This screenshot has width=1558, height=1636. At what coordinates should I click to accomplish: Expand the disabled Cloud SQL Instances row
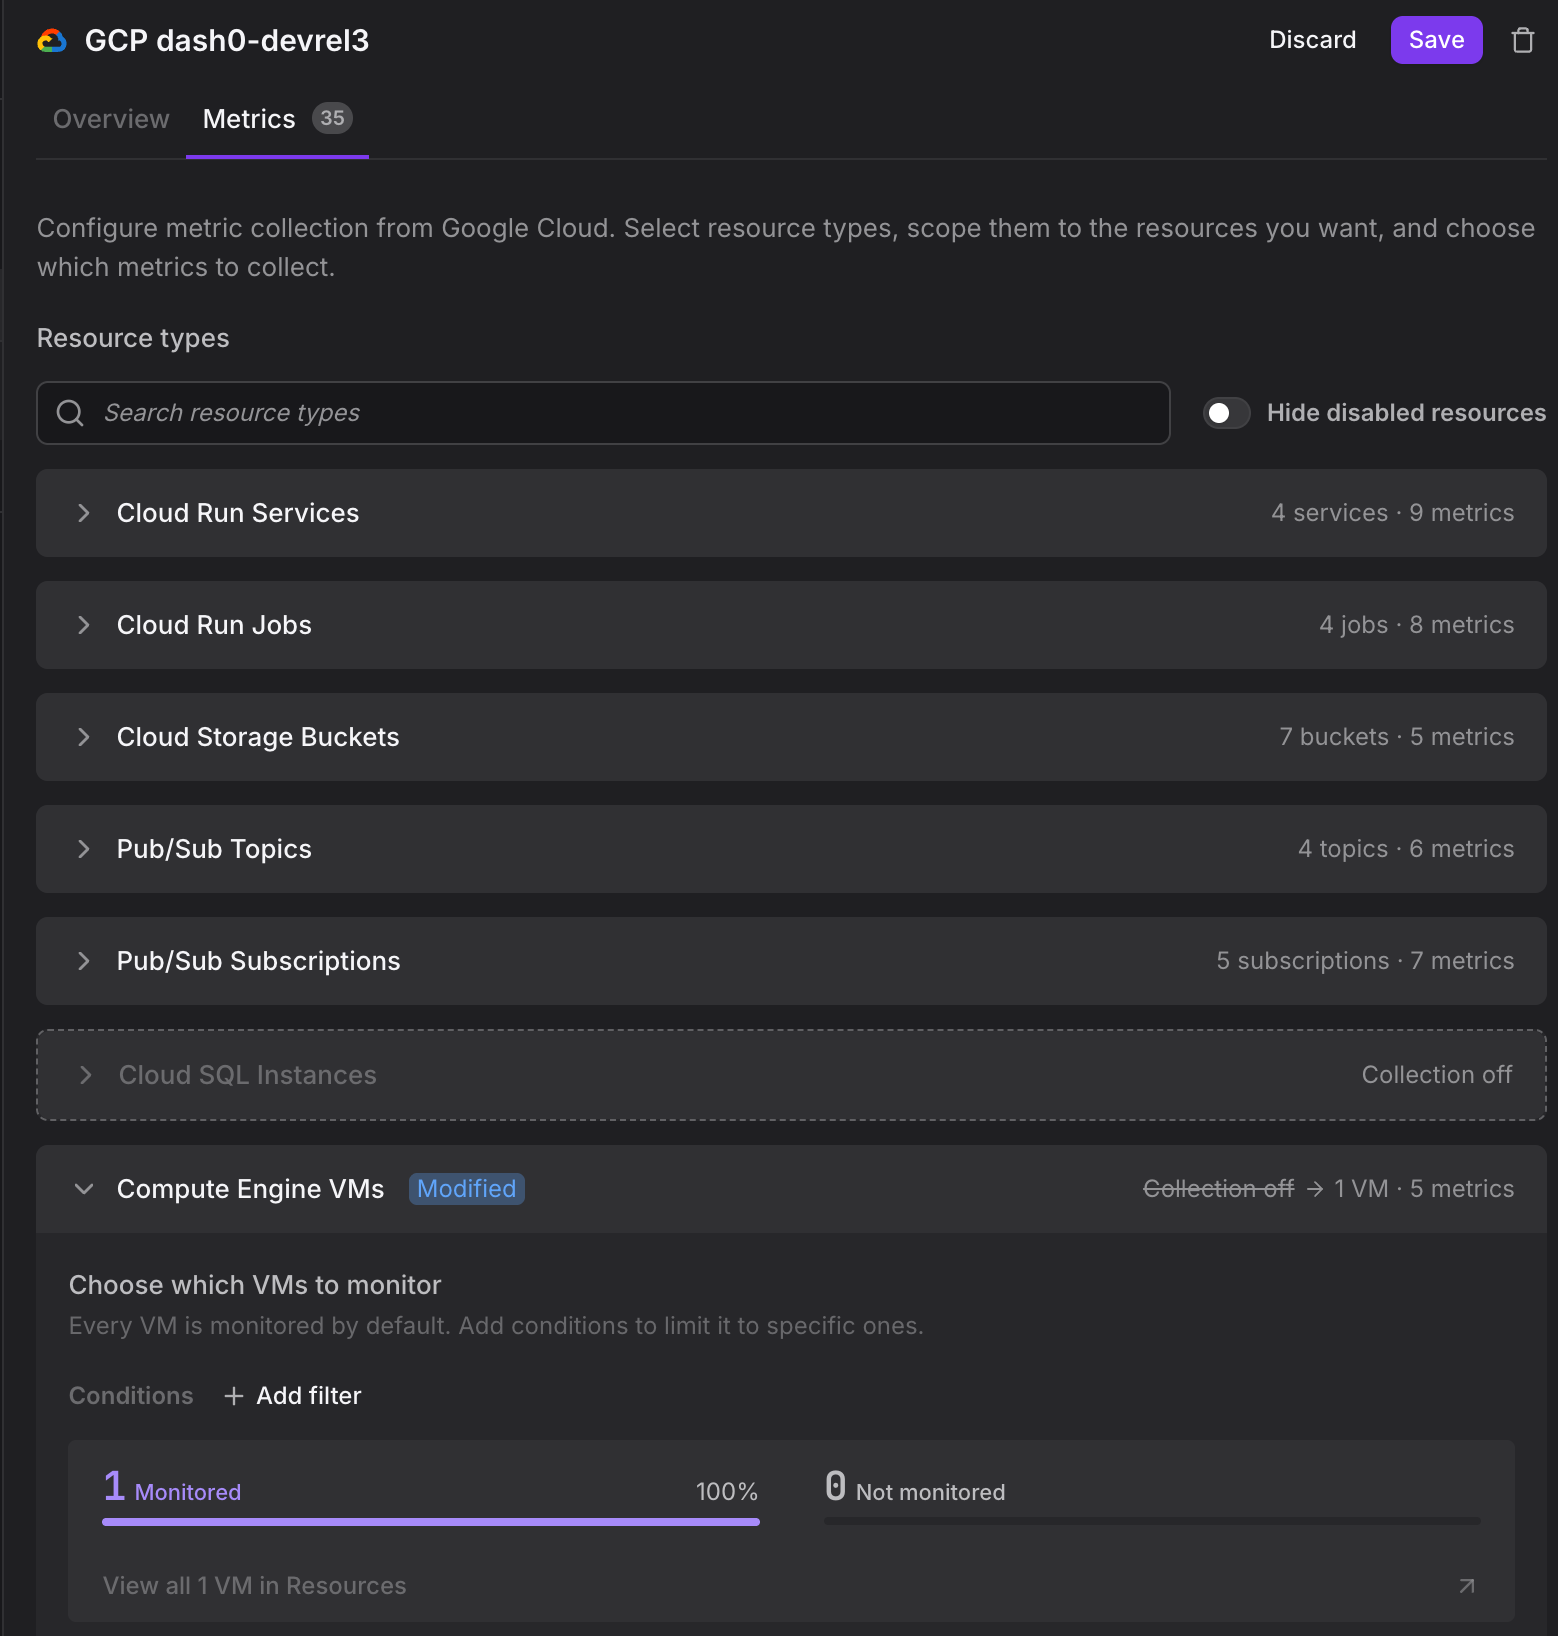[791, 1075]
